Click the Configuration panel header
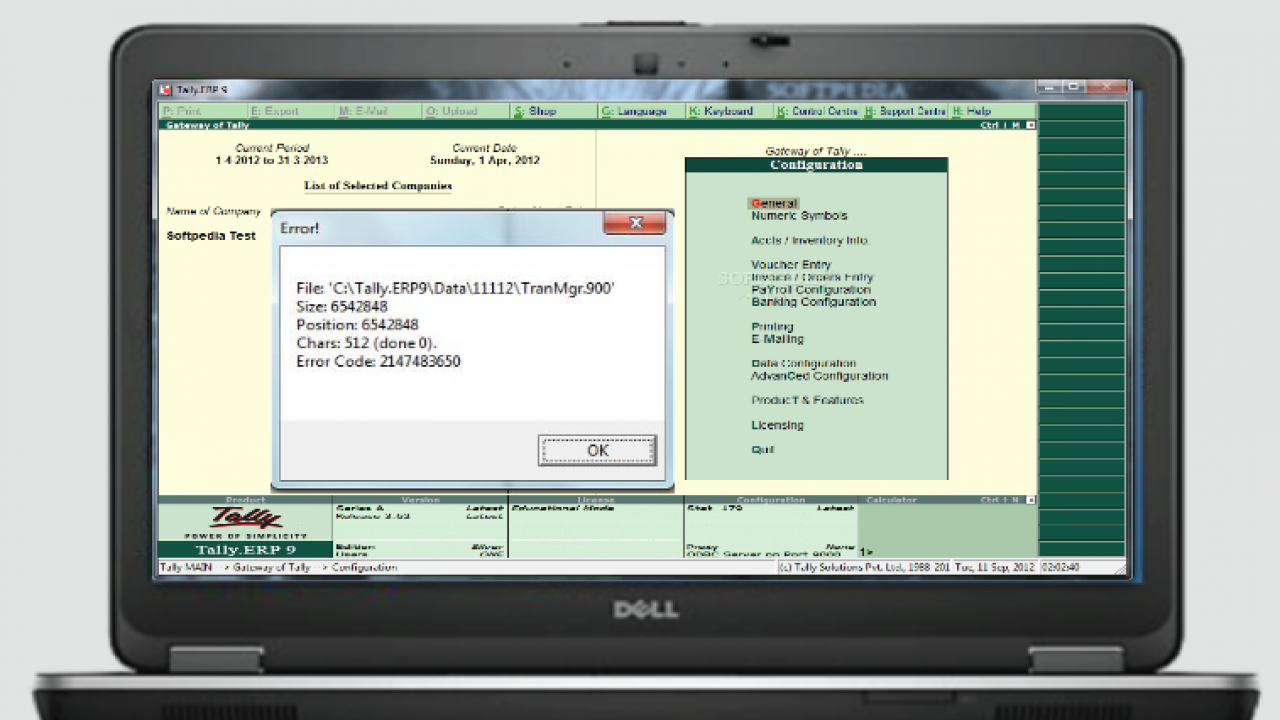Image resolution: width=1280 pixels, height=720 pixels. coord(816,165)
